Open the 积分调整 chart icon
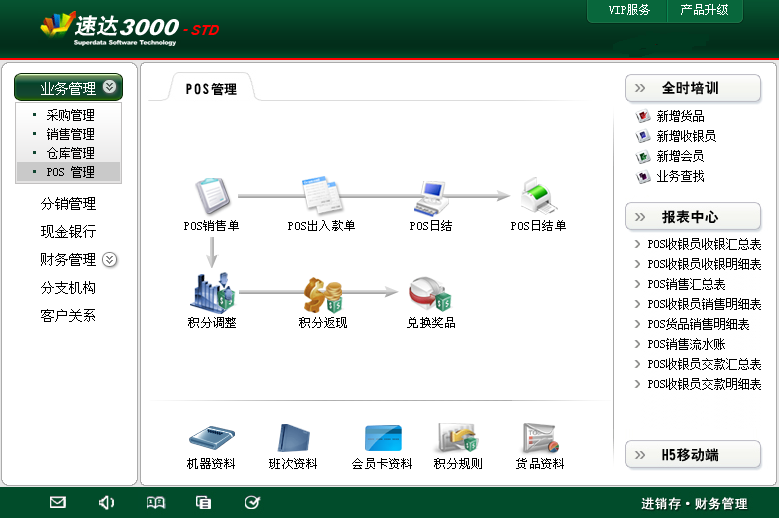779x518 pixels. click(213, 292)
